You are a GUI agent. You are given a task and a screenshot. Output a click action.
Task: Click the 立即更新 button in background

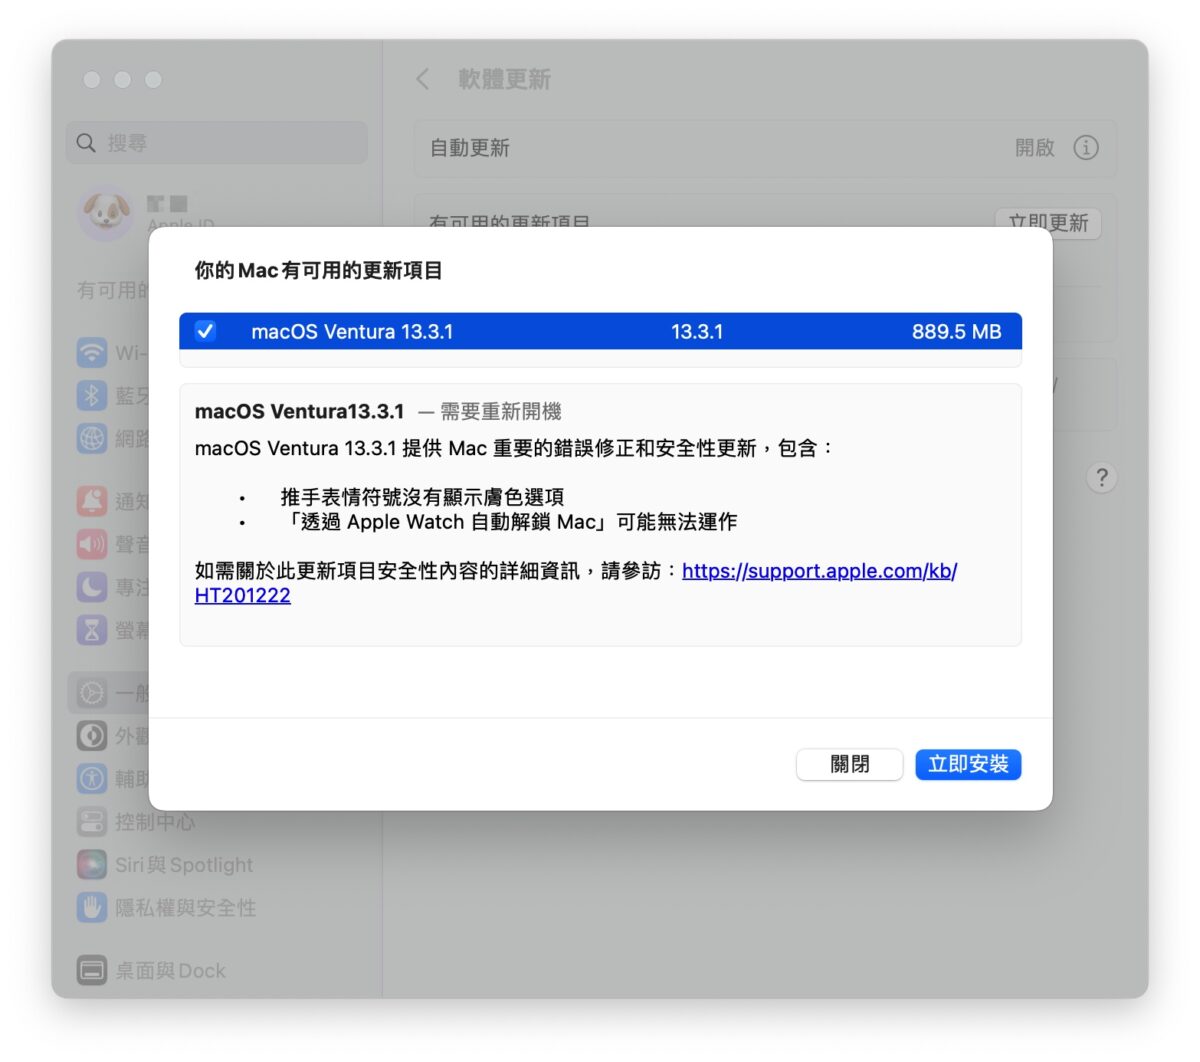click(x=1047, y=222)
